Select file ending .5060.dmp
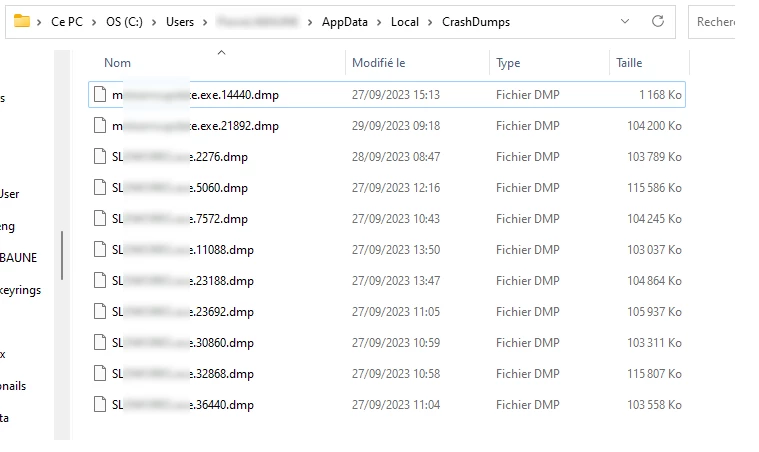Viewport: 759px width, 452px height. tap(387, 188)
